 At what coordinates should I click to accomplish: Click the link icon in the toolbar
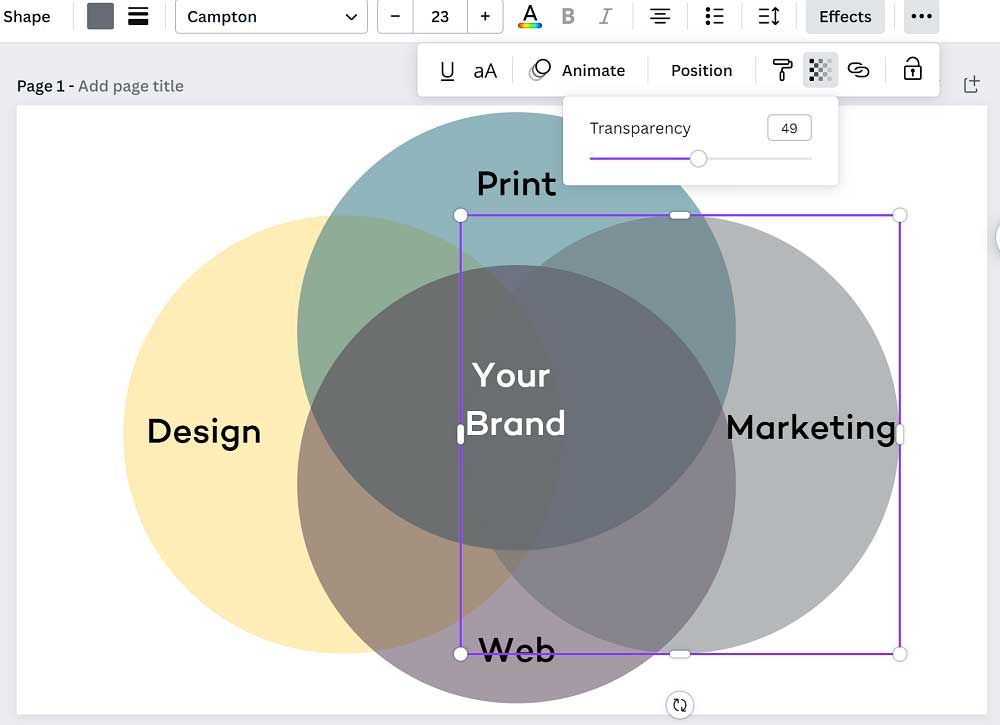point(859,70)
